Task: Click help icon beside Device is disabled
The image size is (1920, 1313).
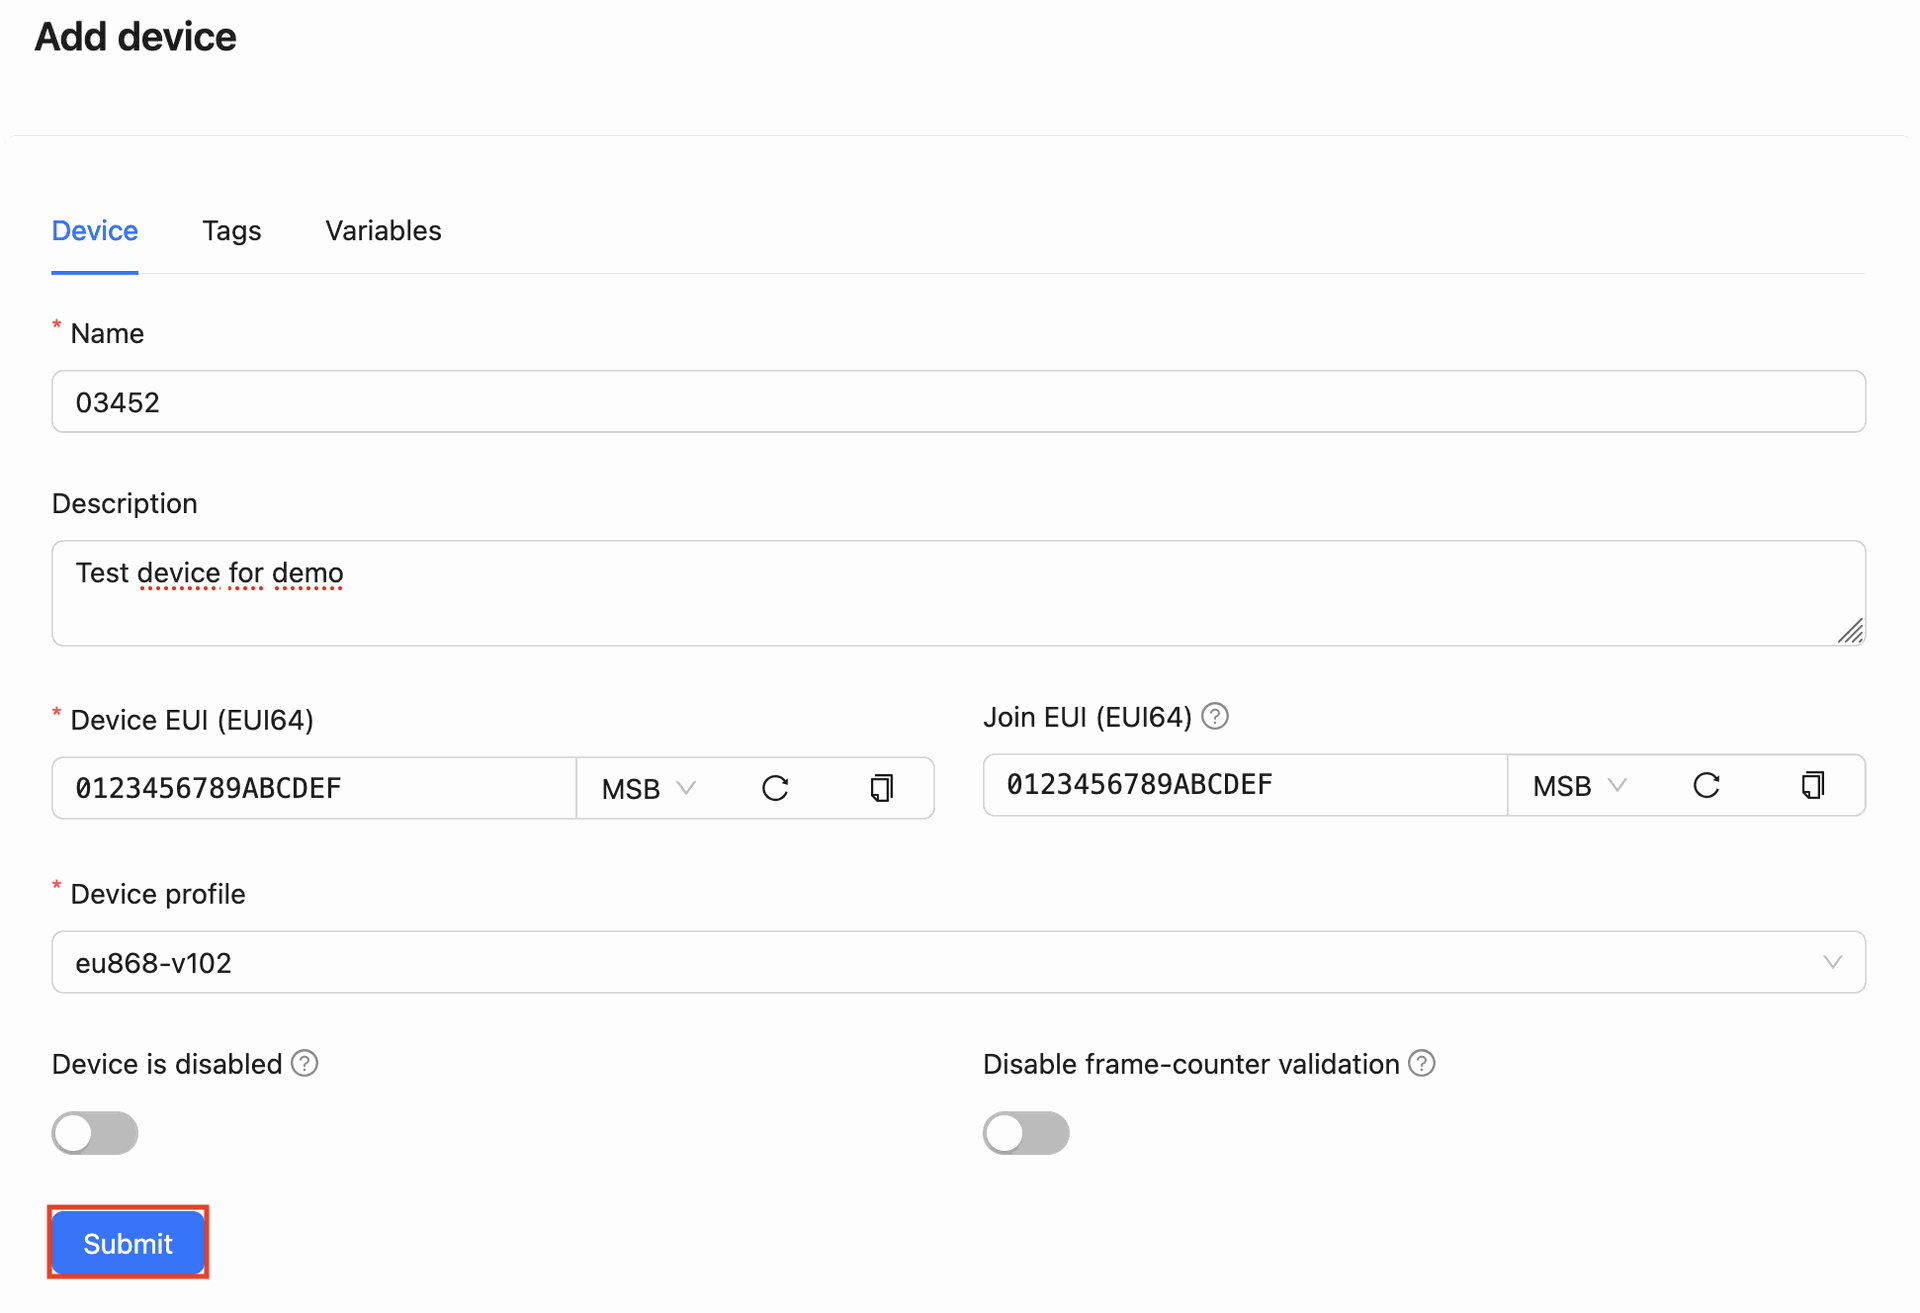Action: click(305, 1064)
